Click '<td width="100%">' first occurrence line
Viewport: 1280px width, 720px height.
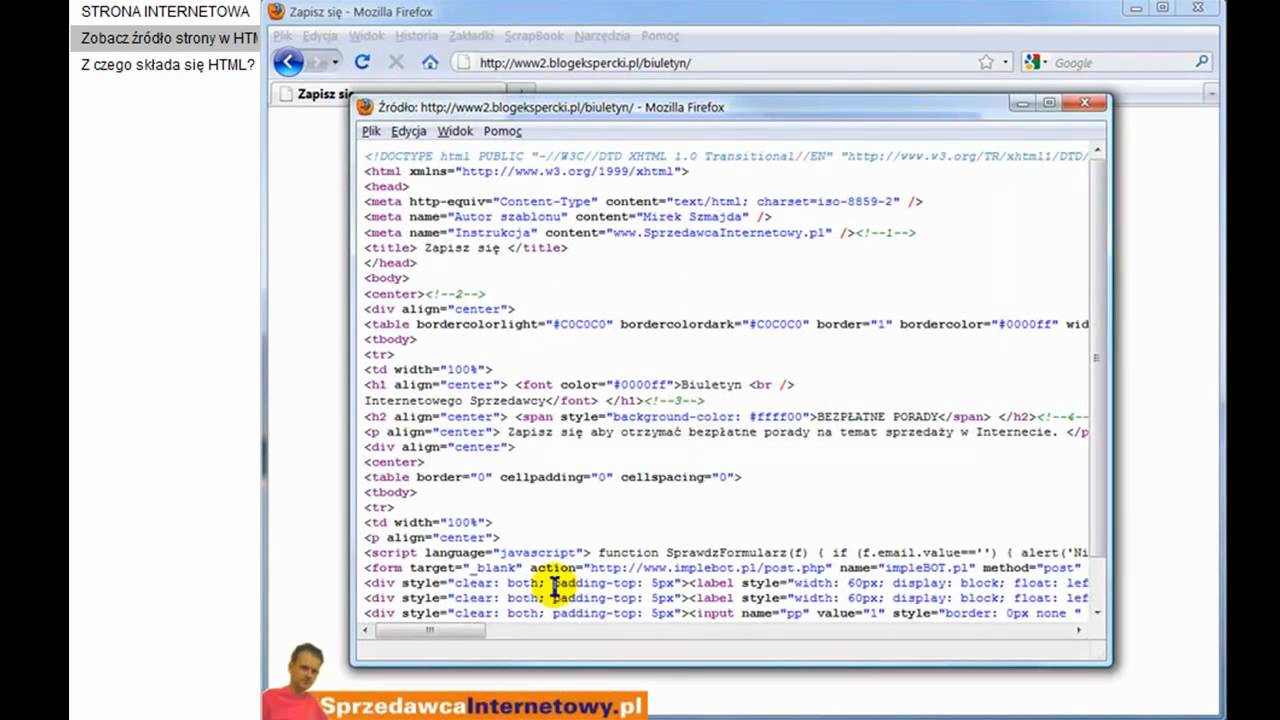(428, 370)
